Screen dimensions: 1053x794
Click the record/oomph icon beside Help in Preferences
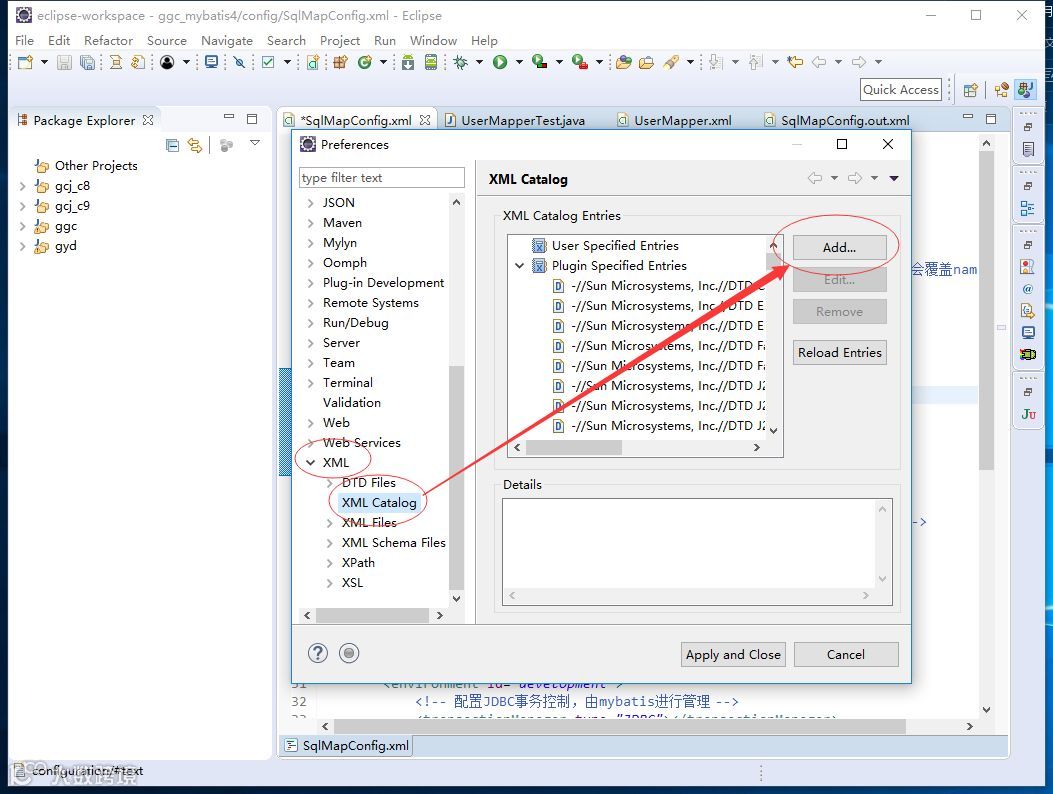(349, 653)
